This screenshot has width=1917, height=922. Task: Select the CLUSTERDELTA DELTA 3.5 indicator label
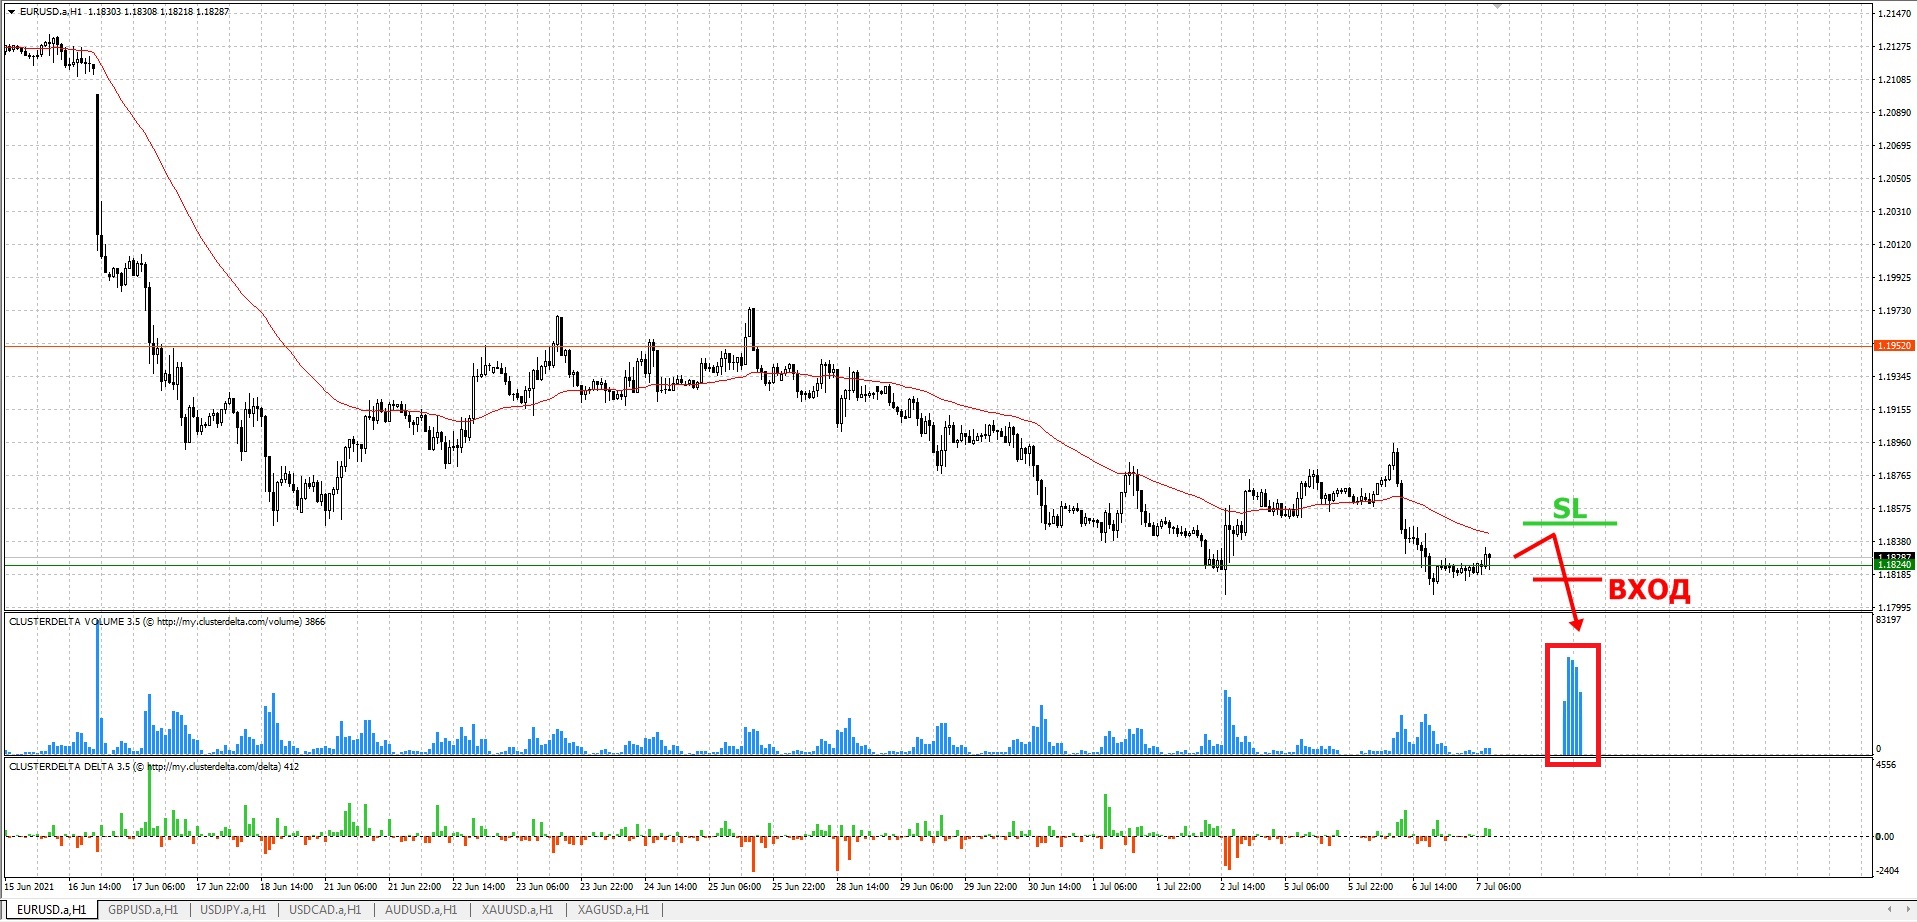pyautogui.click(x=154, y=767)
